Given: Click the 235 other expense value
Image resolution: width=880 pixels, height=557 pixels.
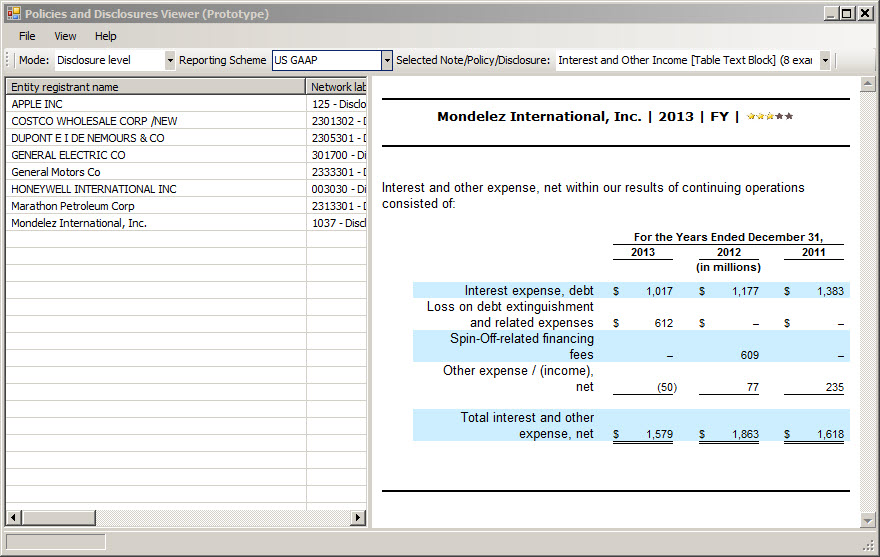Looking at the screenshot, I should tap(835, 387).
